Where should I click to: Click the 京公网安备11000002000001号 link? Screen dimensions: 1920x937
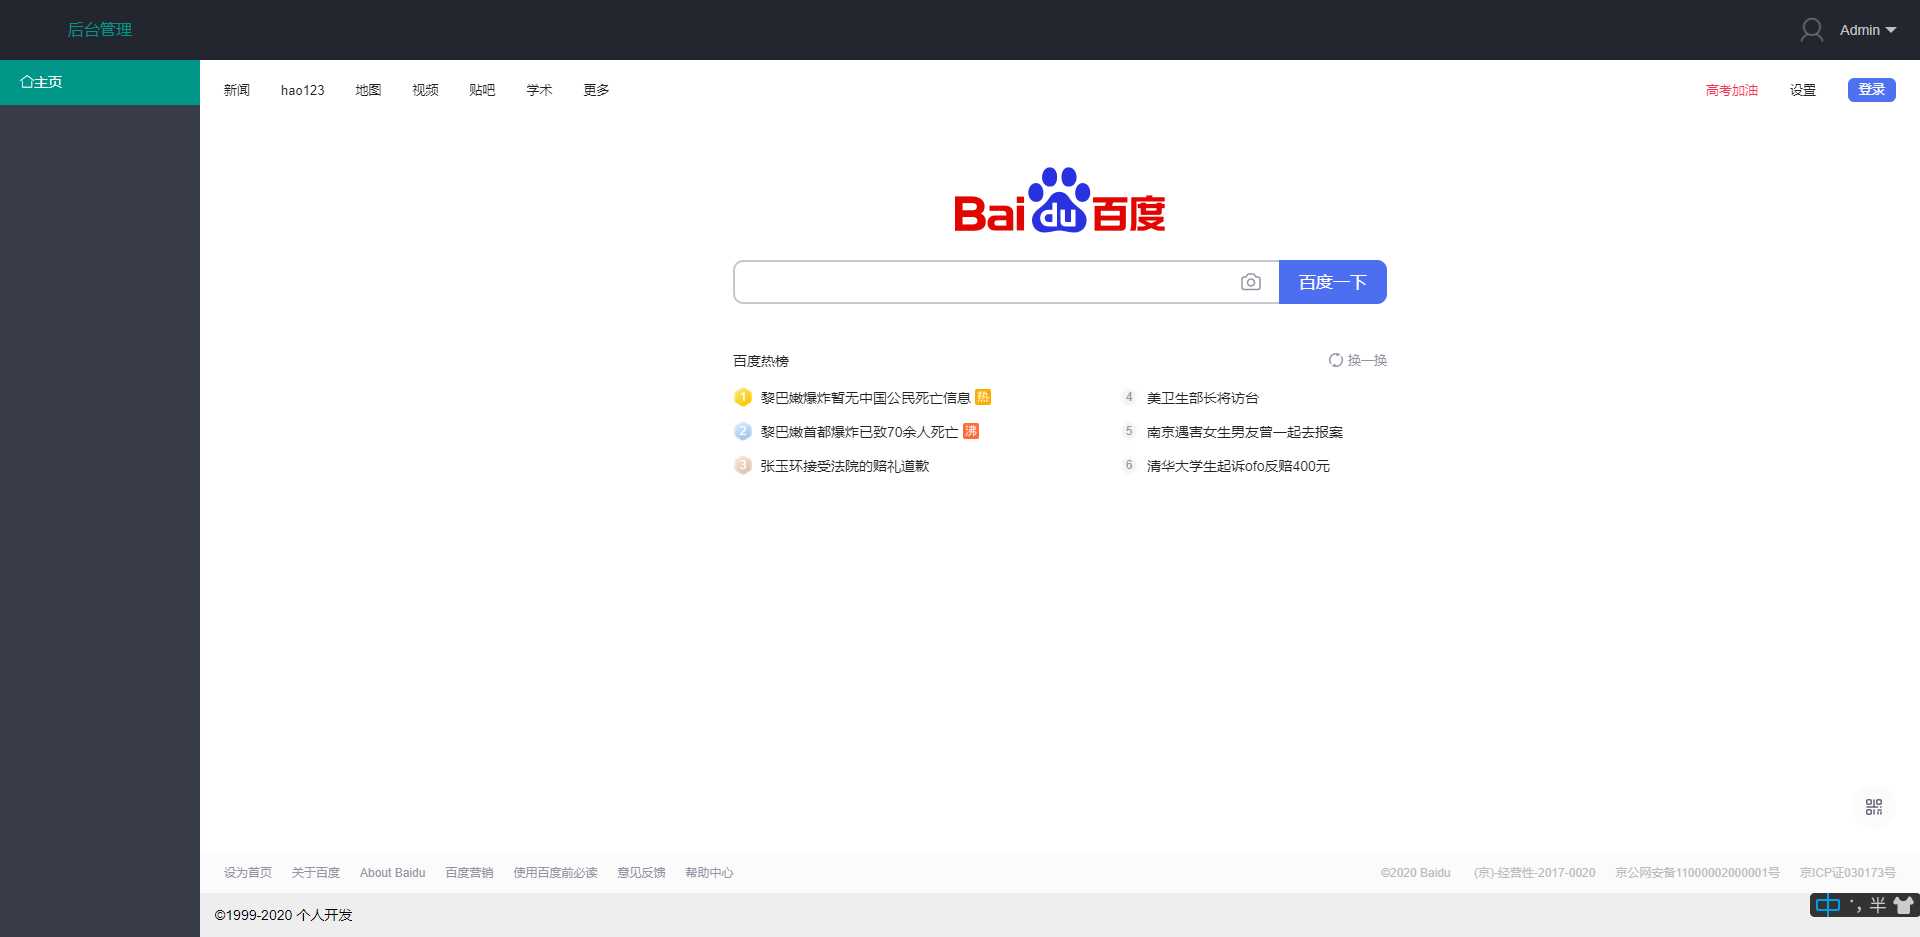pos(1697,873)
